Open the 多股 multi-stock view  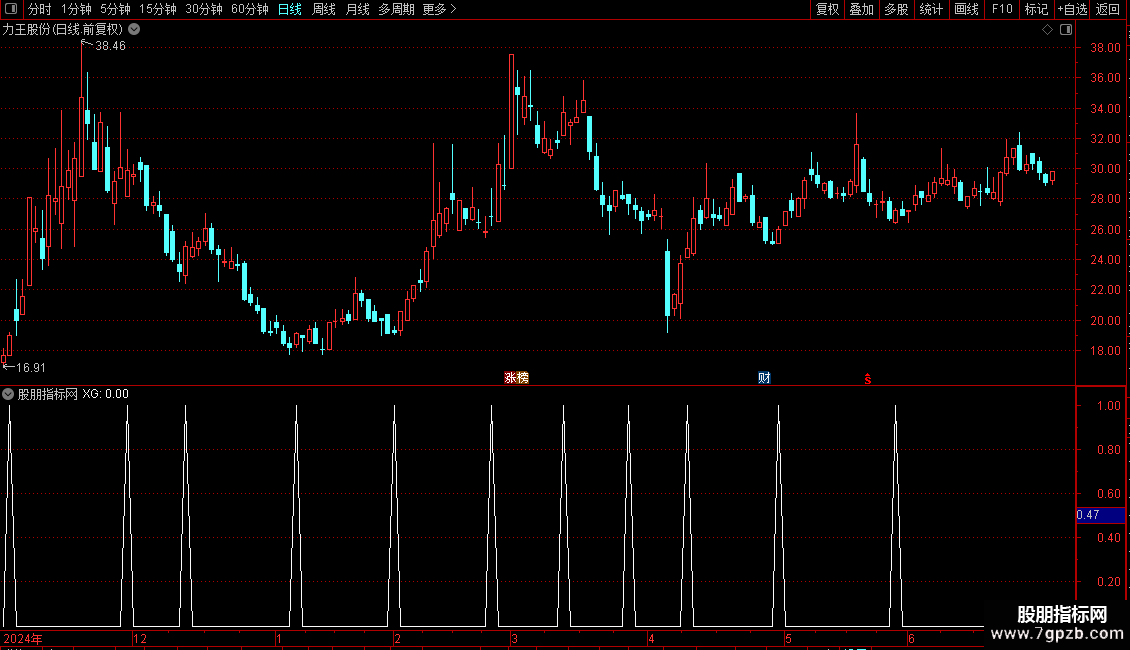click(x=896, y=9)
